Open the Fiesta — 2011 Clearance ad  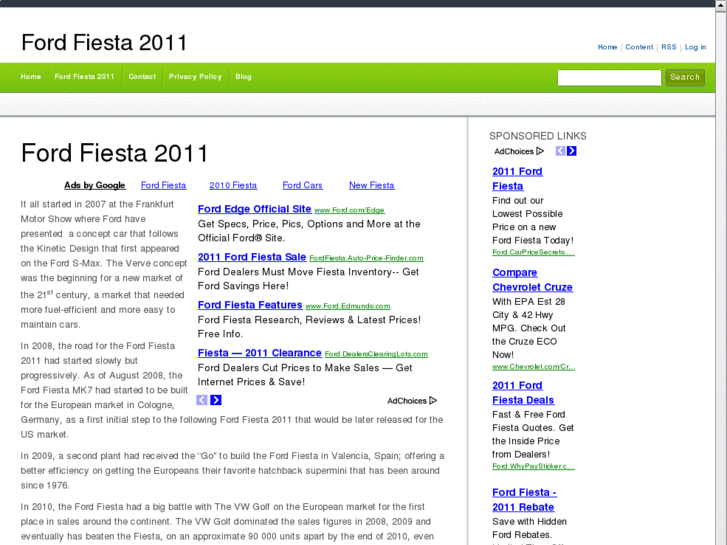click(260, 353)
